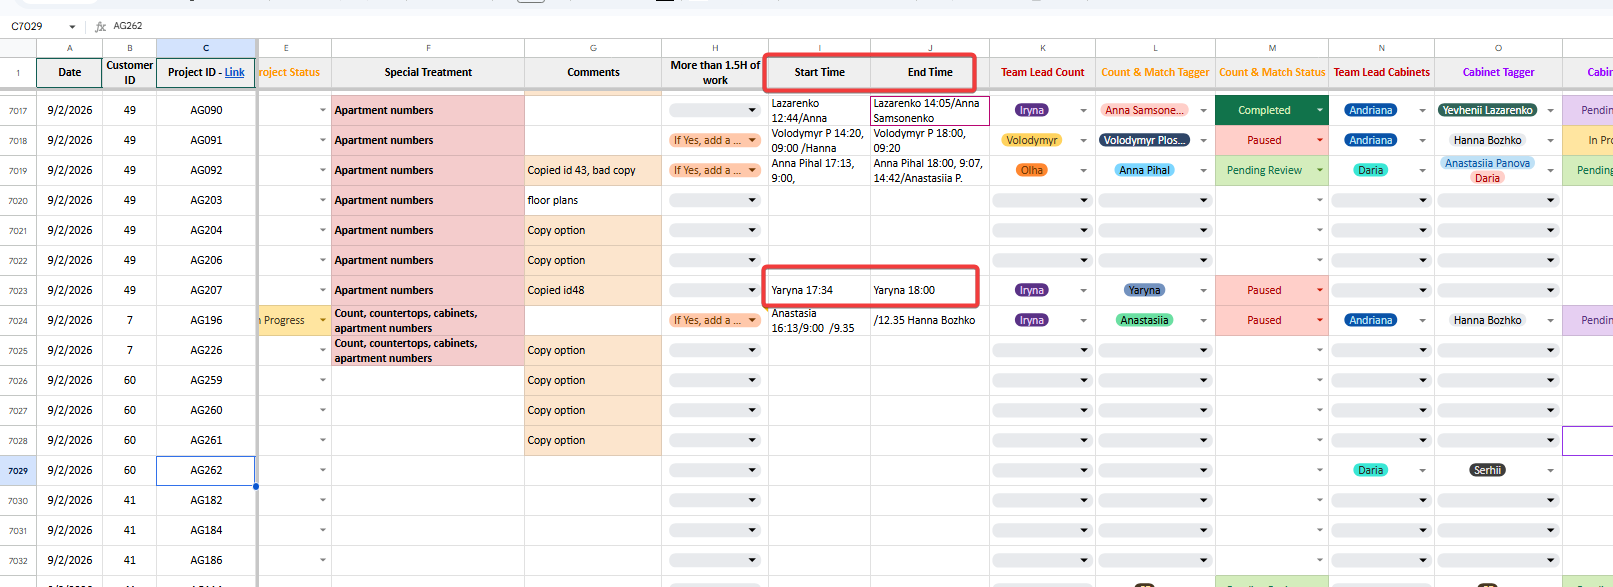The width and height of the screenshot is (1613, 587).
Task: Select the floor plans comment cell
Action: [593, 200]
